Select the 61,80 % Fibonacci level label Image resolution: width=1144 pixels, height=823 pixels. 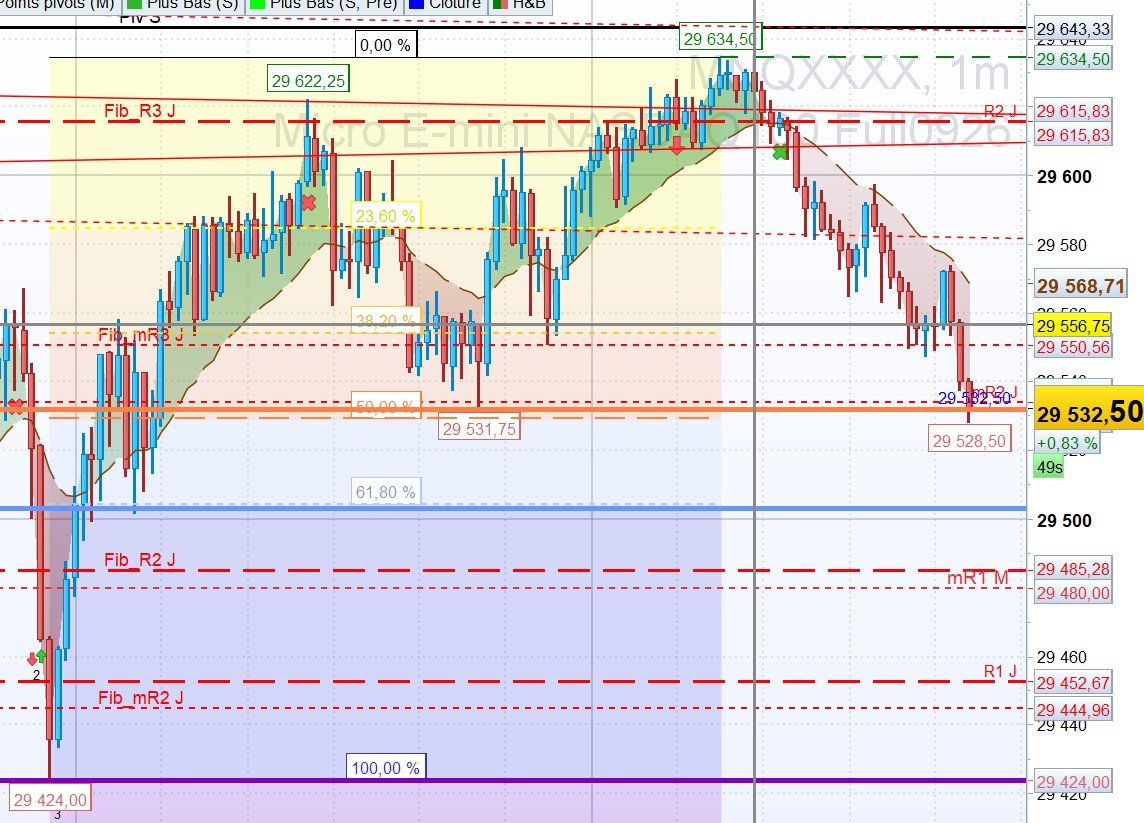[x=385, y=492]
